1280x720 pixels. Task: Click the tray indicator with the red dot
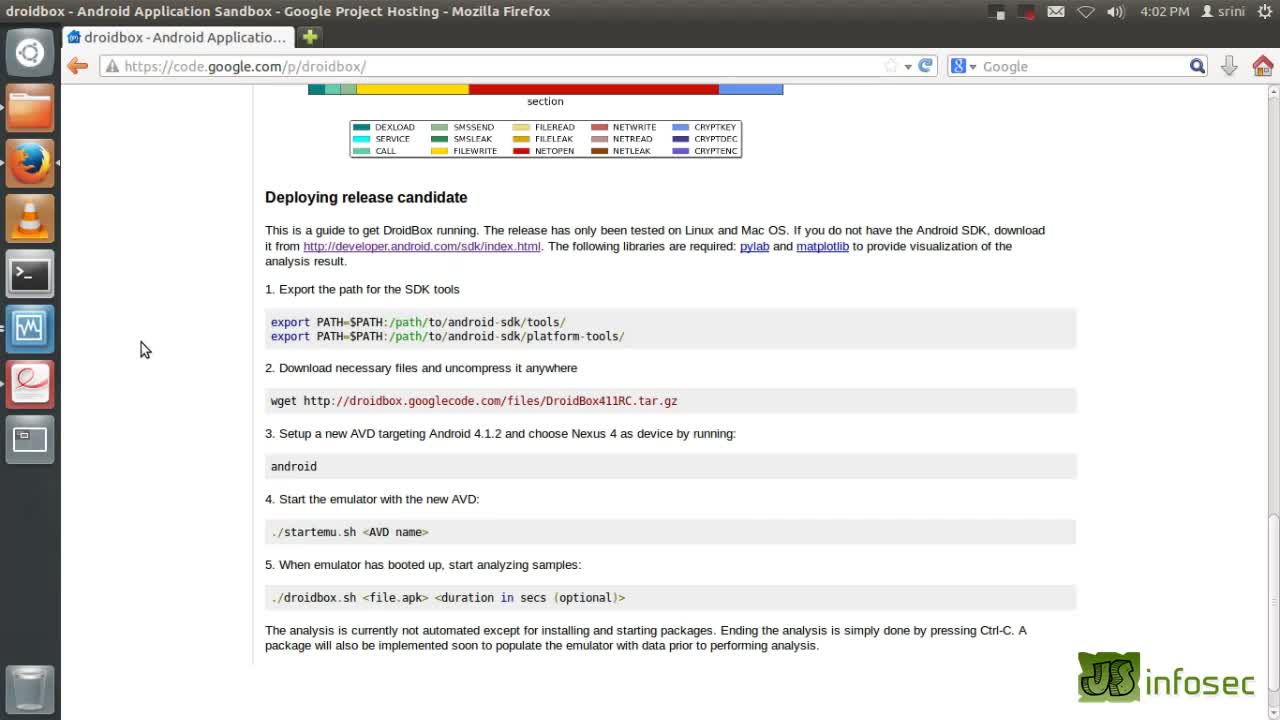(x=1026, y=12)
